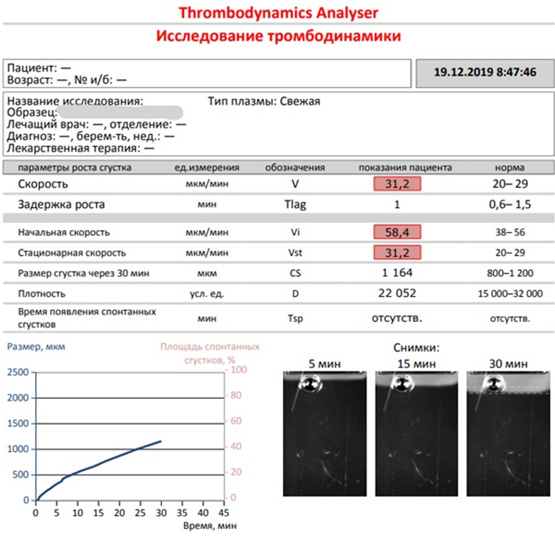Click the norm '0,6– 1,5'
Screen dimensions: 555x541
(x=510, y=204)
